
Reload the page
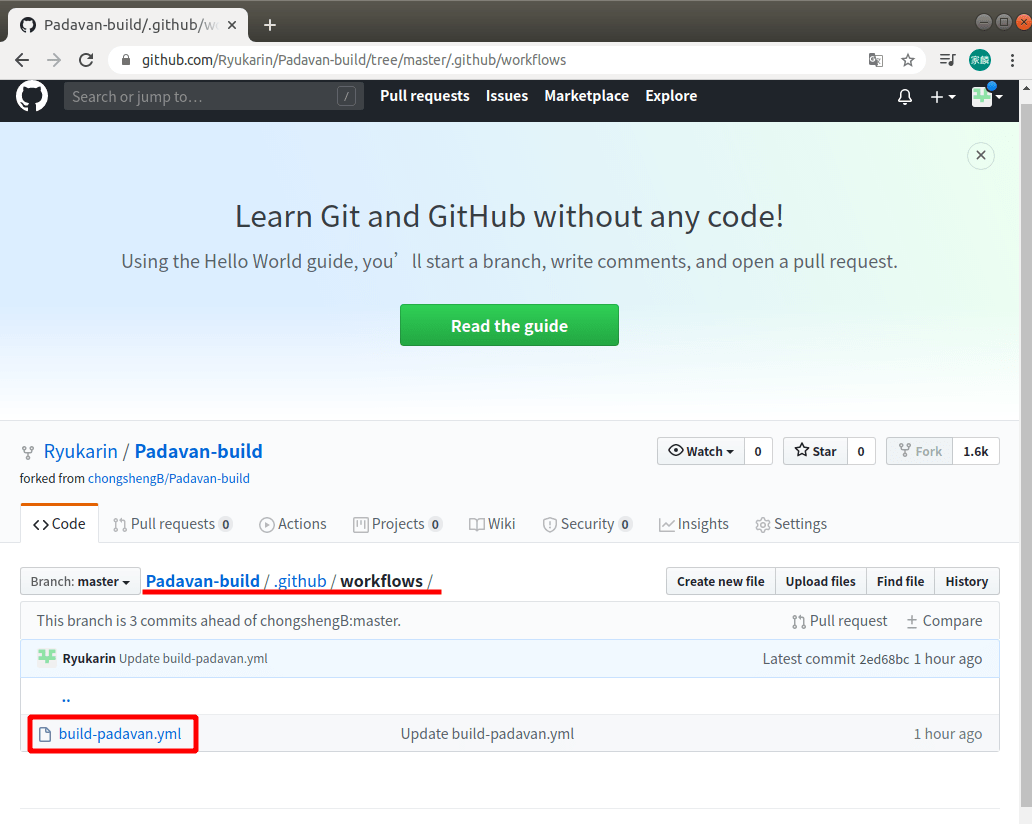click(x=86, y=61)
